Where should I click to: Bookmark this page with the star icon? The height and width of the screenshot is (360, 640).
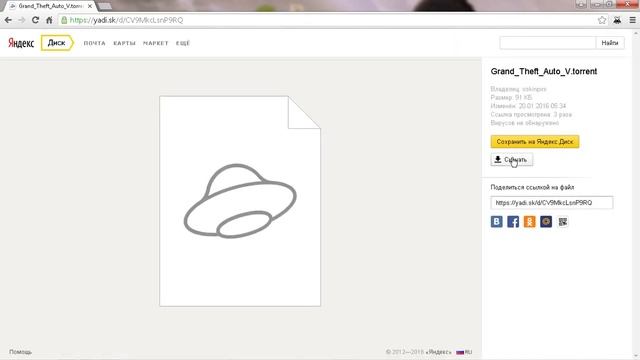[602, 20]
